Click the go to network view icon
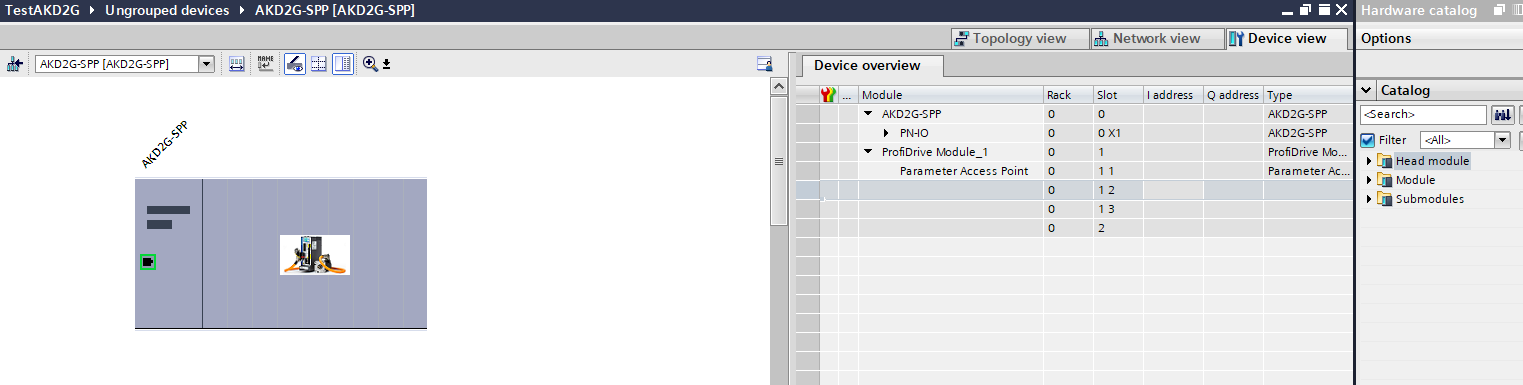Image resolution: width=1523 pixels, height=385 pixels. click(15, 64)
